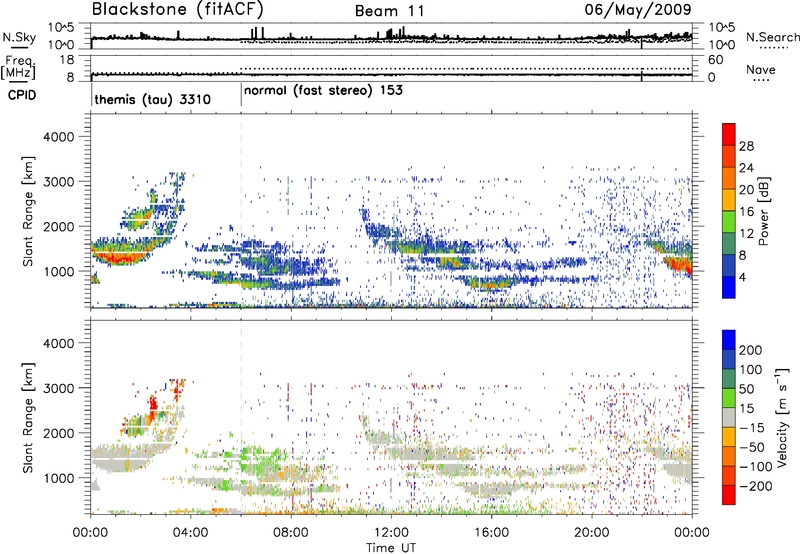Viewport: 800px width, 554px height.
Task: Click the "Nave" legend label
Action: click(761, 69)
